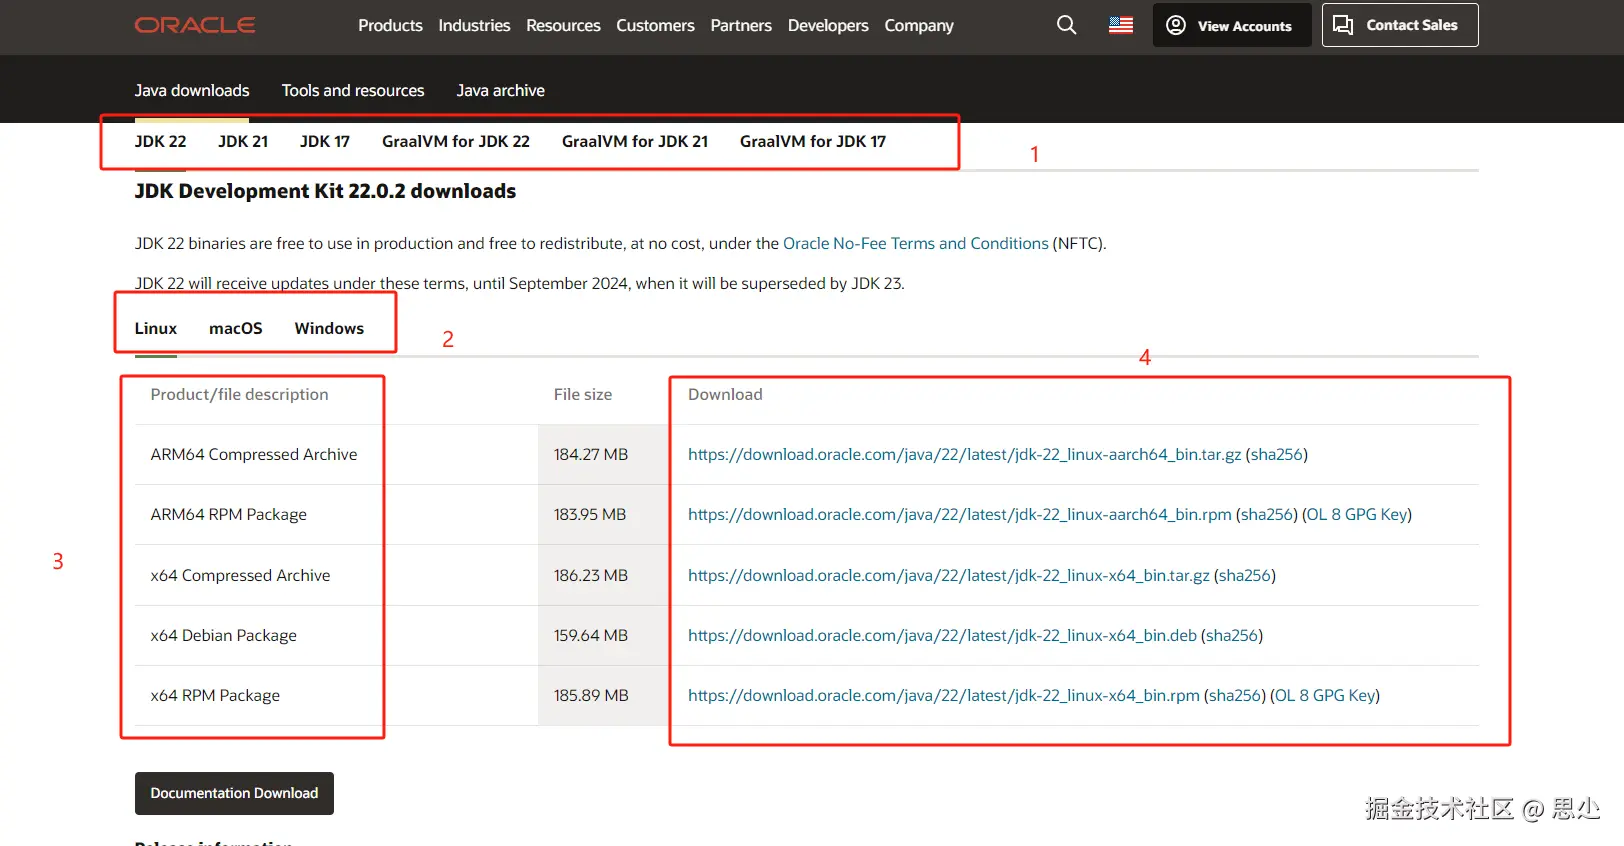Screen dimensions: 1624x846
Task: Select the macOS tab
Action: point(236,328)
